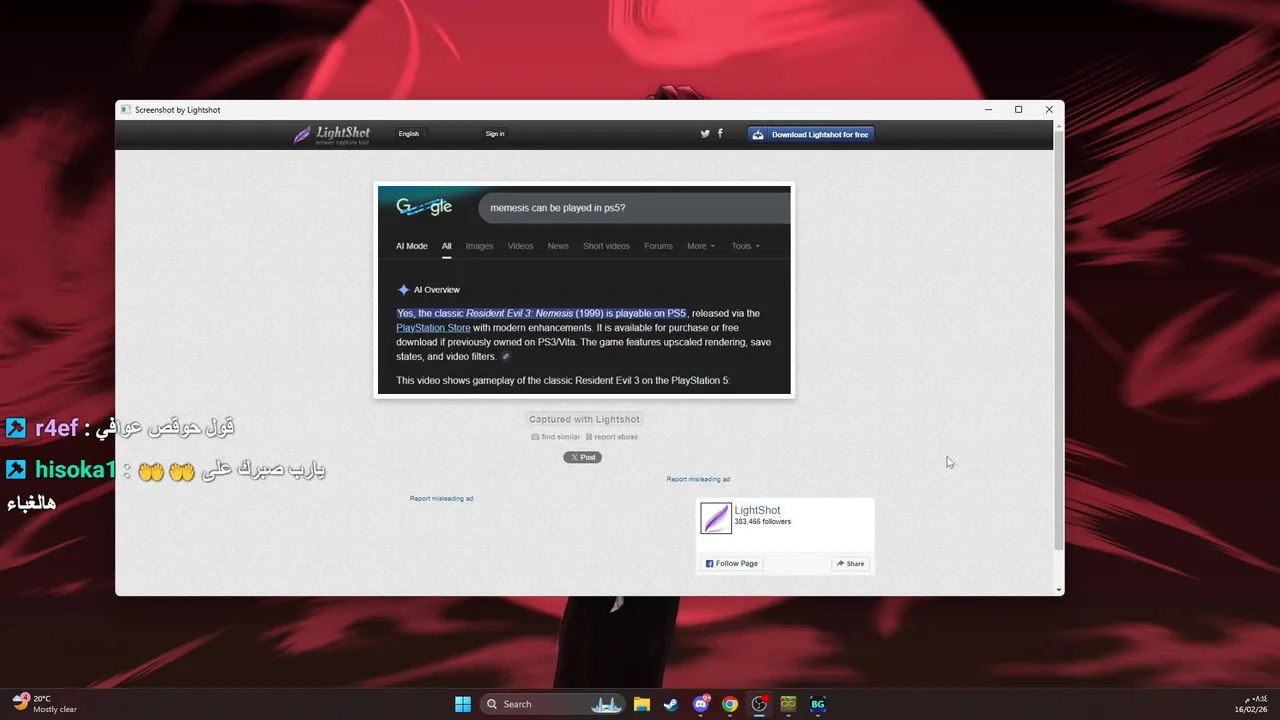
Task: Click the taskbar Search box
Action: [x=552, y=704]
